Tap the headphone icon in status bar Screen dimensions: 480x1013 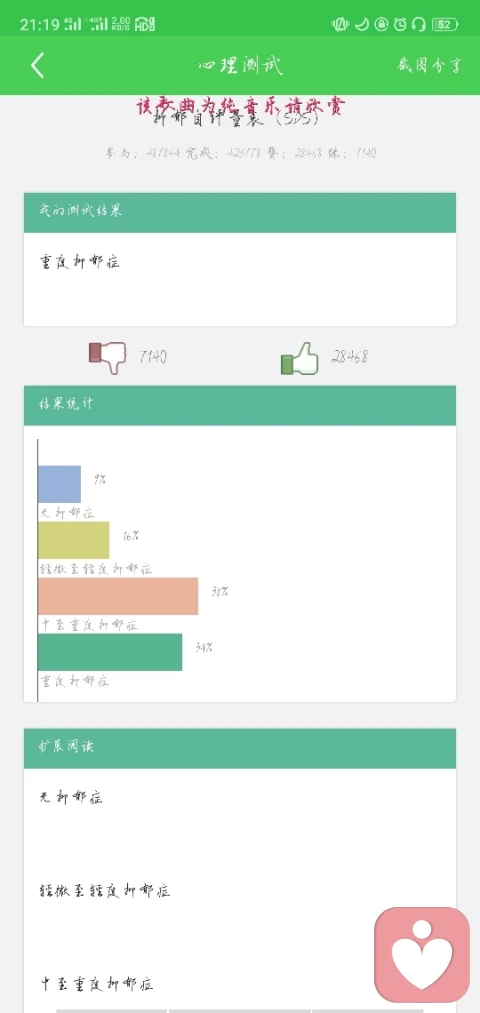pyautogui.click(x=419, y=25)
